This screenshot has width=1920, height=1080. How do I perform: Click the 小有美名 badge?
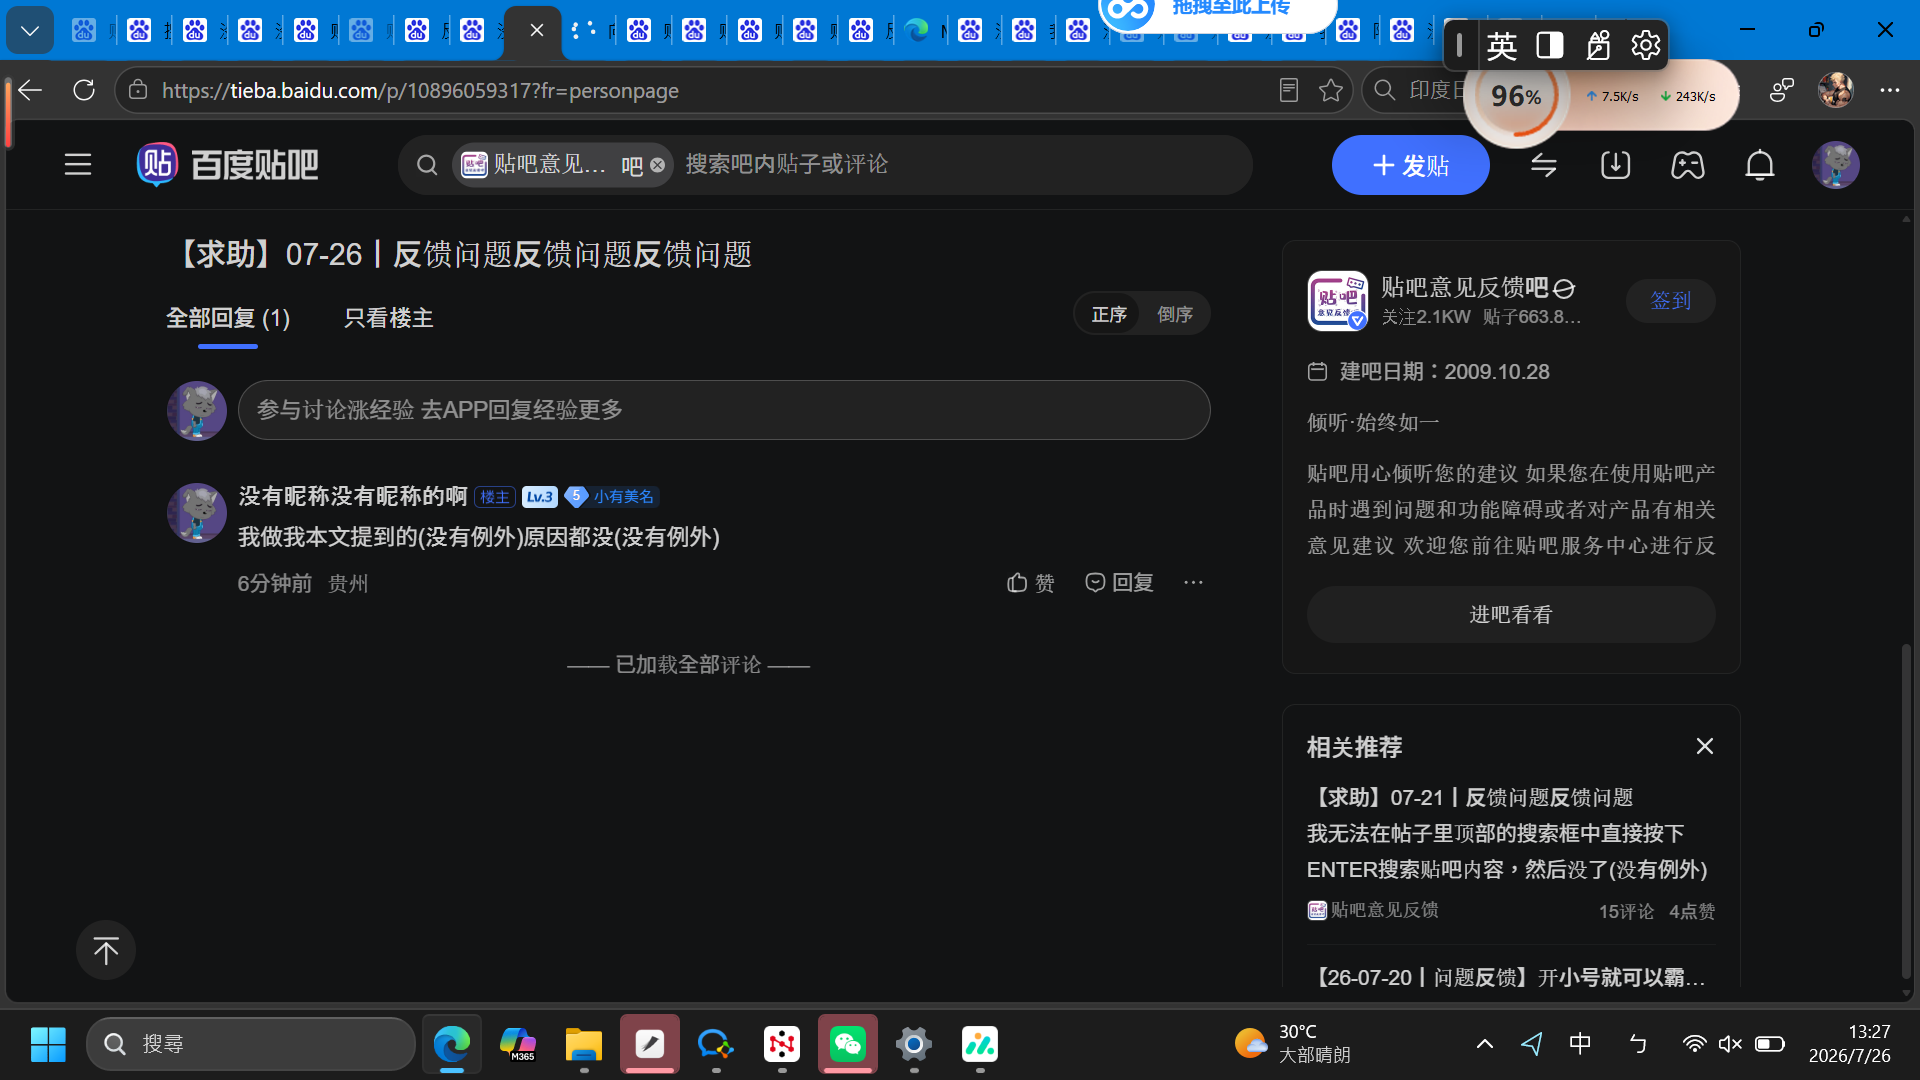tap(611, 497)
